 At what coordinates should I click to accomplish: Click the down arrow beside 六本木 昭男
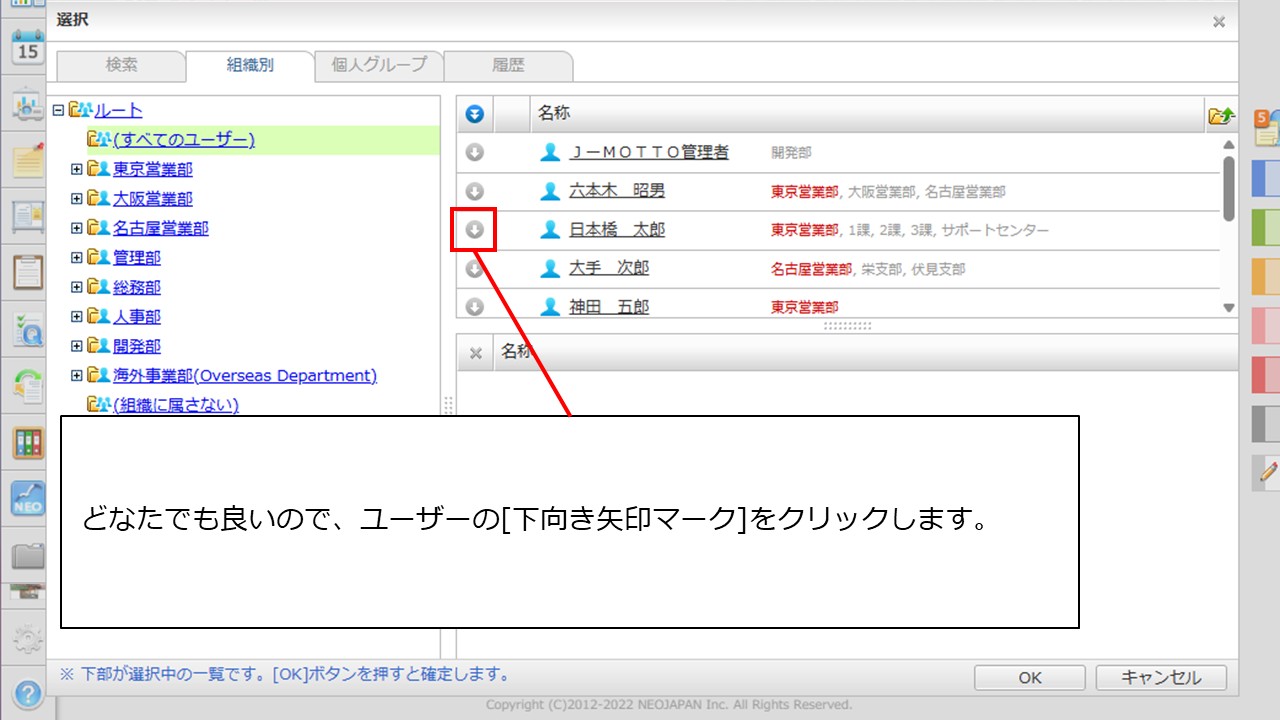475,191
